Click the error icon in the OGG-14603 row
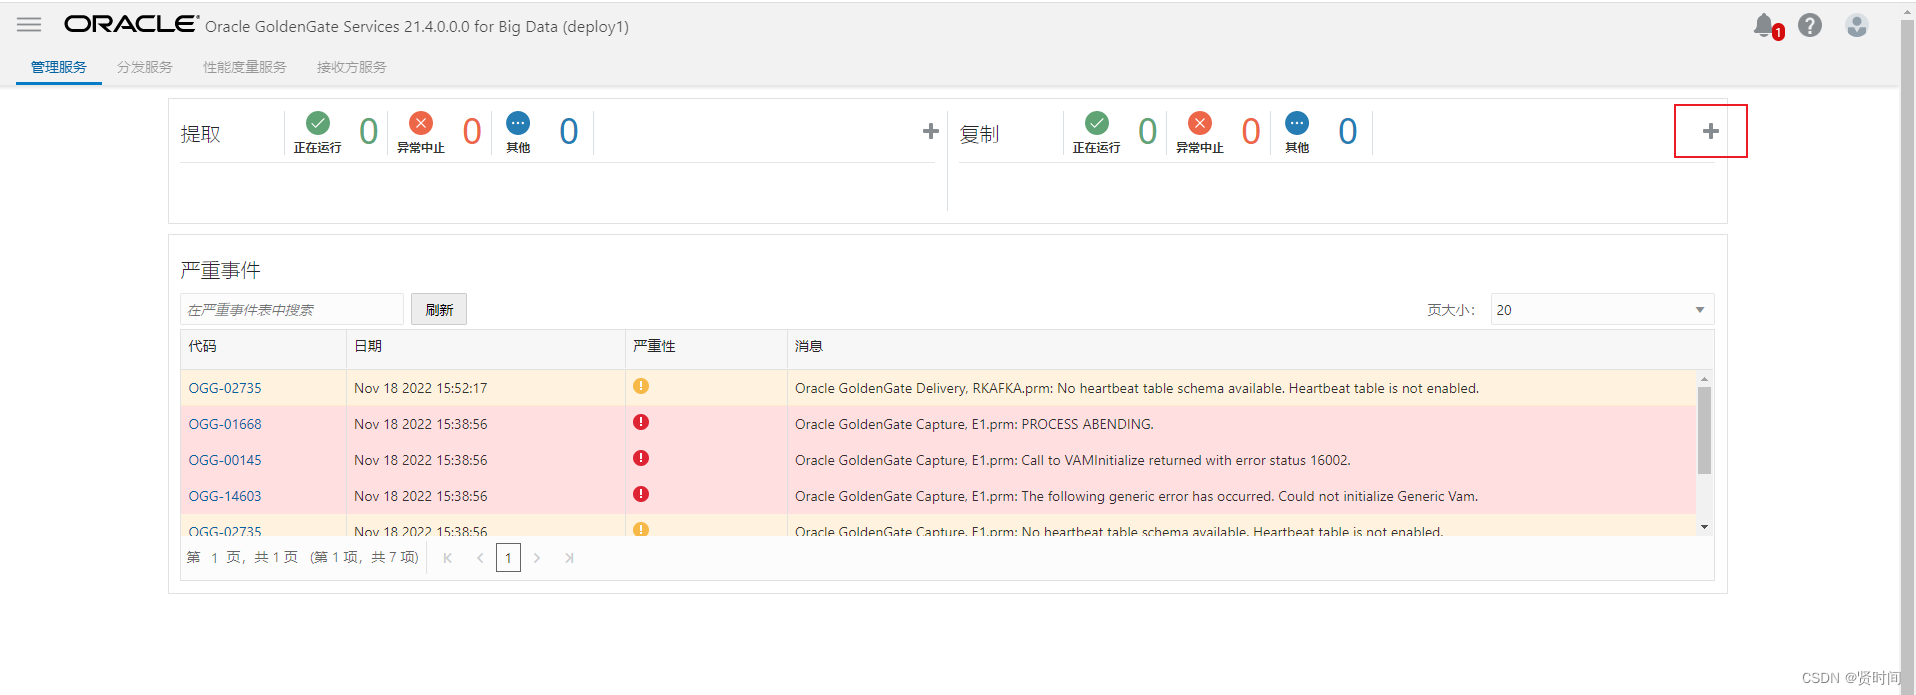The image size is (1916, 695). pyautogui.click(x=641, y=494)
